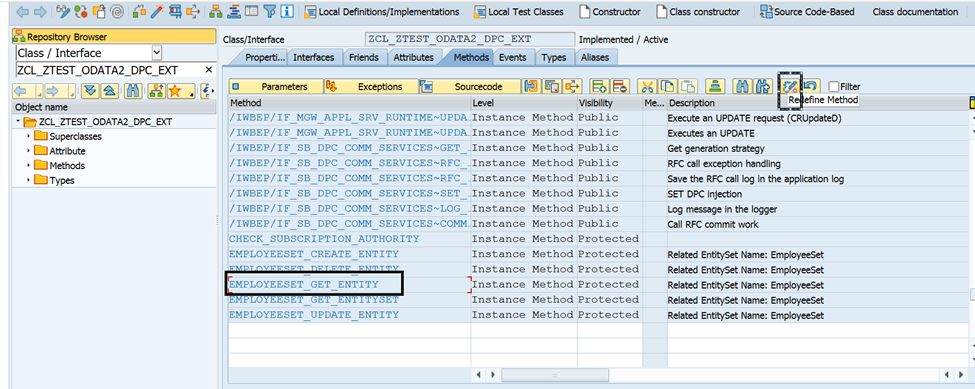
Task: Expand the Attribute folder node
Action: [x=28, y=151]
